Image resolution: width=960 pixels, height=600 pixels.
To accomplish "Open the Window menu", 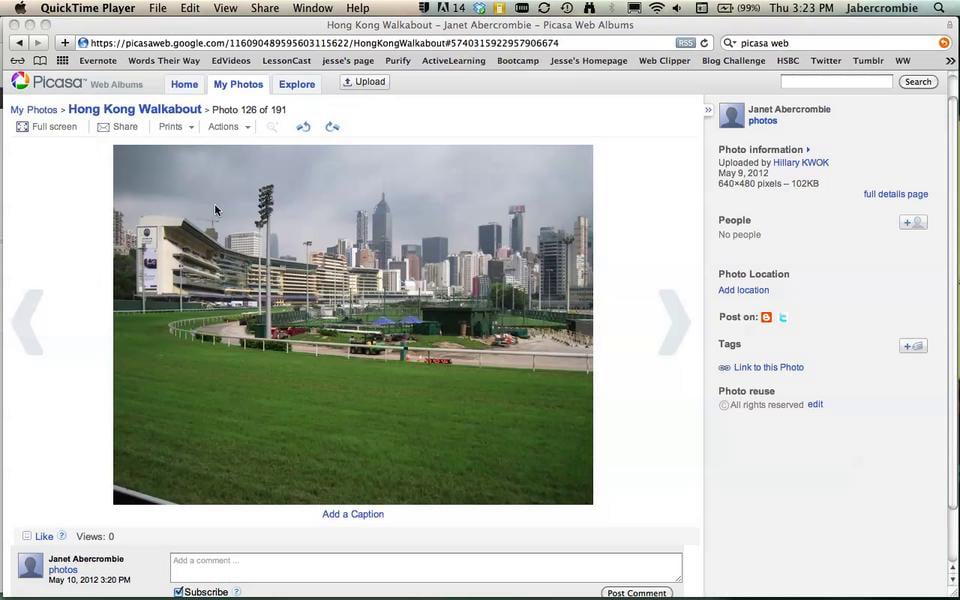I will (x=312, y=8).
